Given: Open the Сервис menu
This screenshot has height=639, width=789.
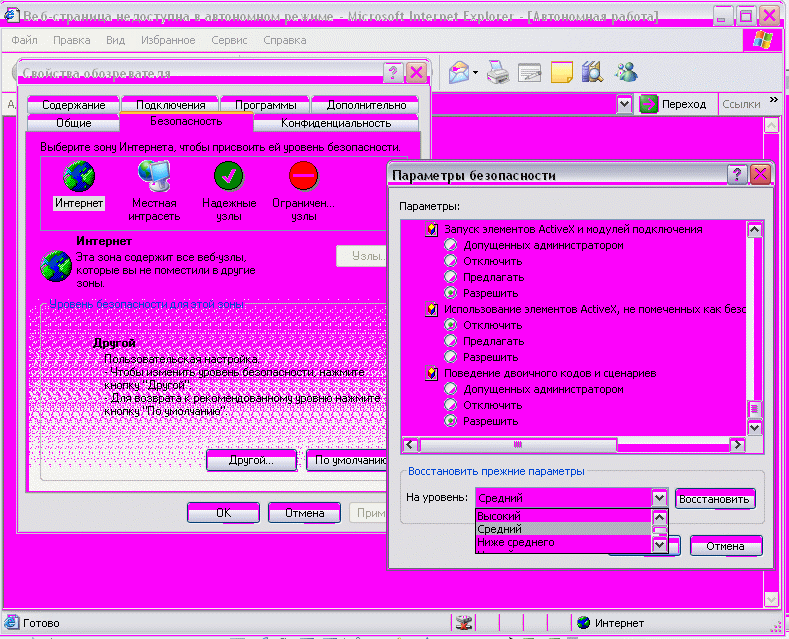Looking at the screenshot, I should coord(229,40).
